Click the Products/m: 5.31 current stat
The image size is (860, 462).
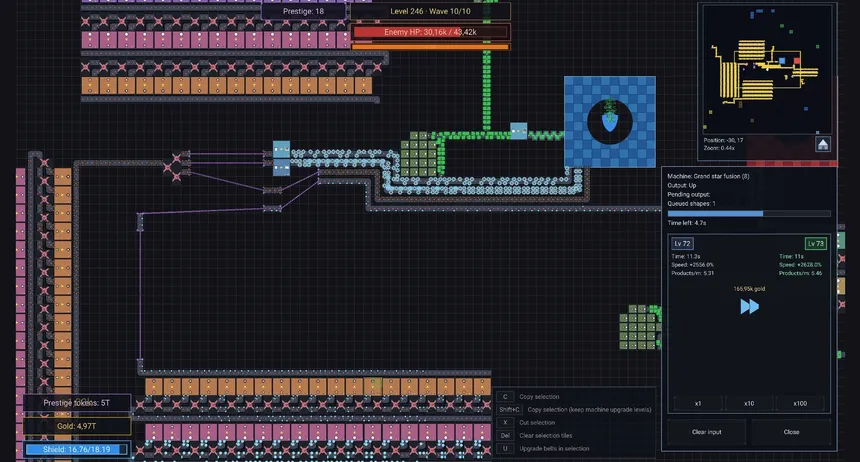pyautogui.click(x=692, y=273)
